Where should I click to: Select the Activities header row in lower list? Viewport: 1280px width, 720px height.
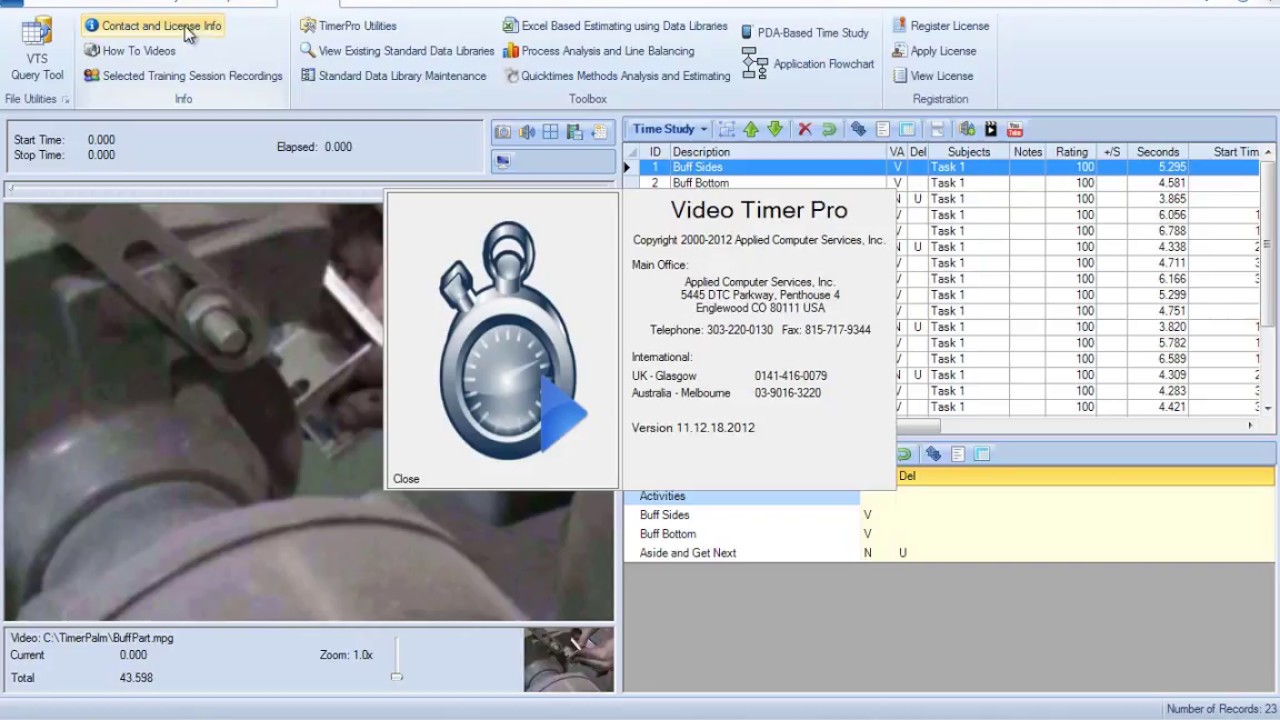tap(742, 496)
